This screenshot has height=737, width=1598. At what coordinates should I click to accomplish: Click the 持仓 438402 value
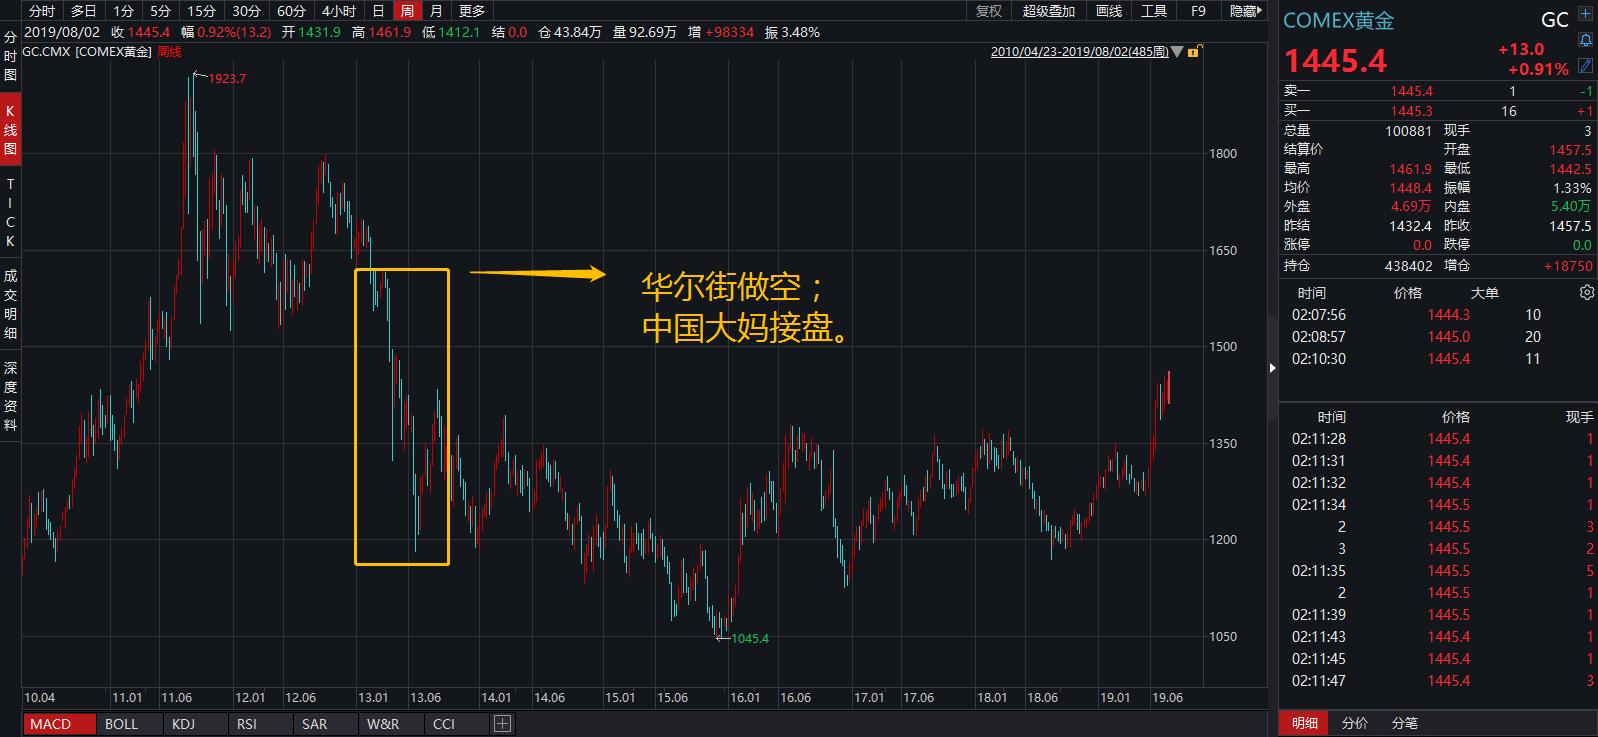coord(1409,266)
